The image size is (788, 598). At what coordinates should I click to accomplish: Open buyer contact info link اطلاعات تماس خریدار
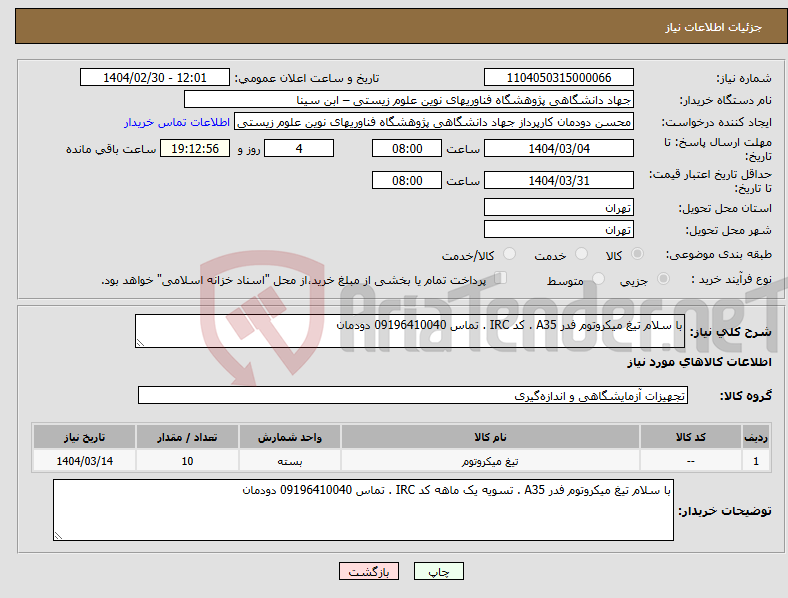(177, 122)
